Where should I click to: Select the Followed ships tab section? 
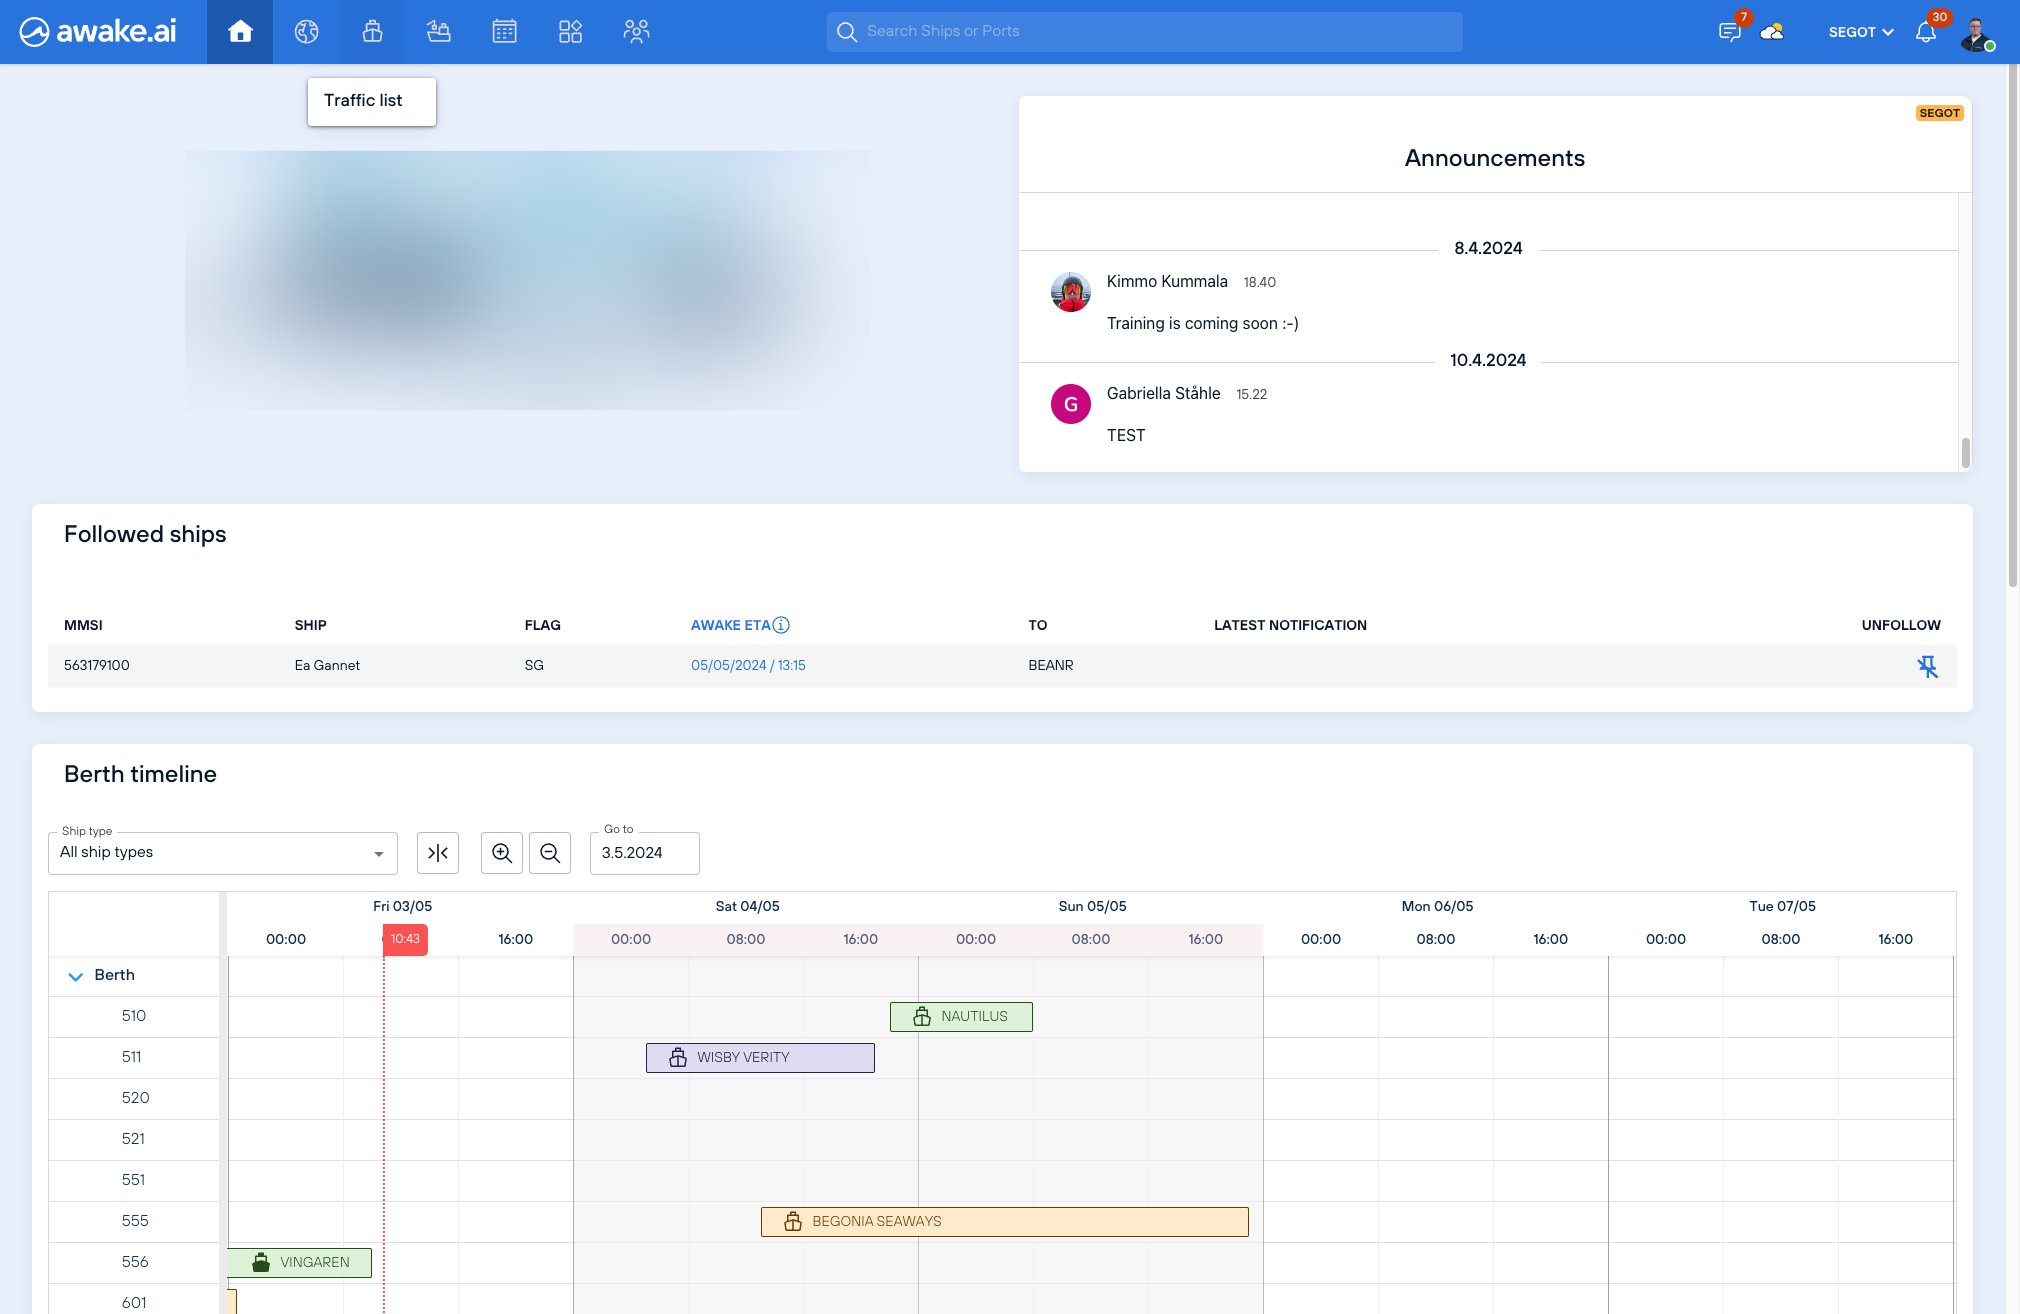click(x=146, y=535)
